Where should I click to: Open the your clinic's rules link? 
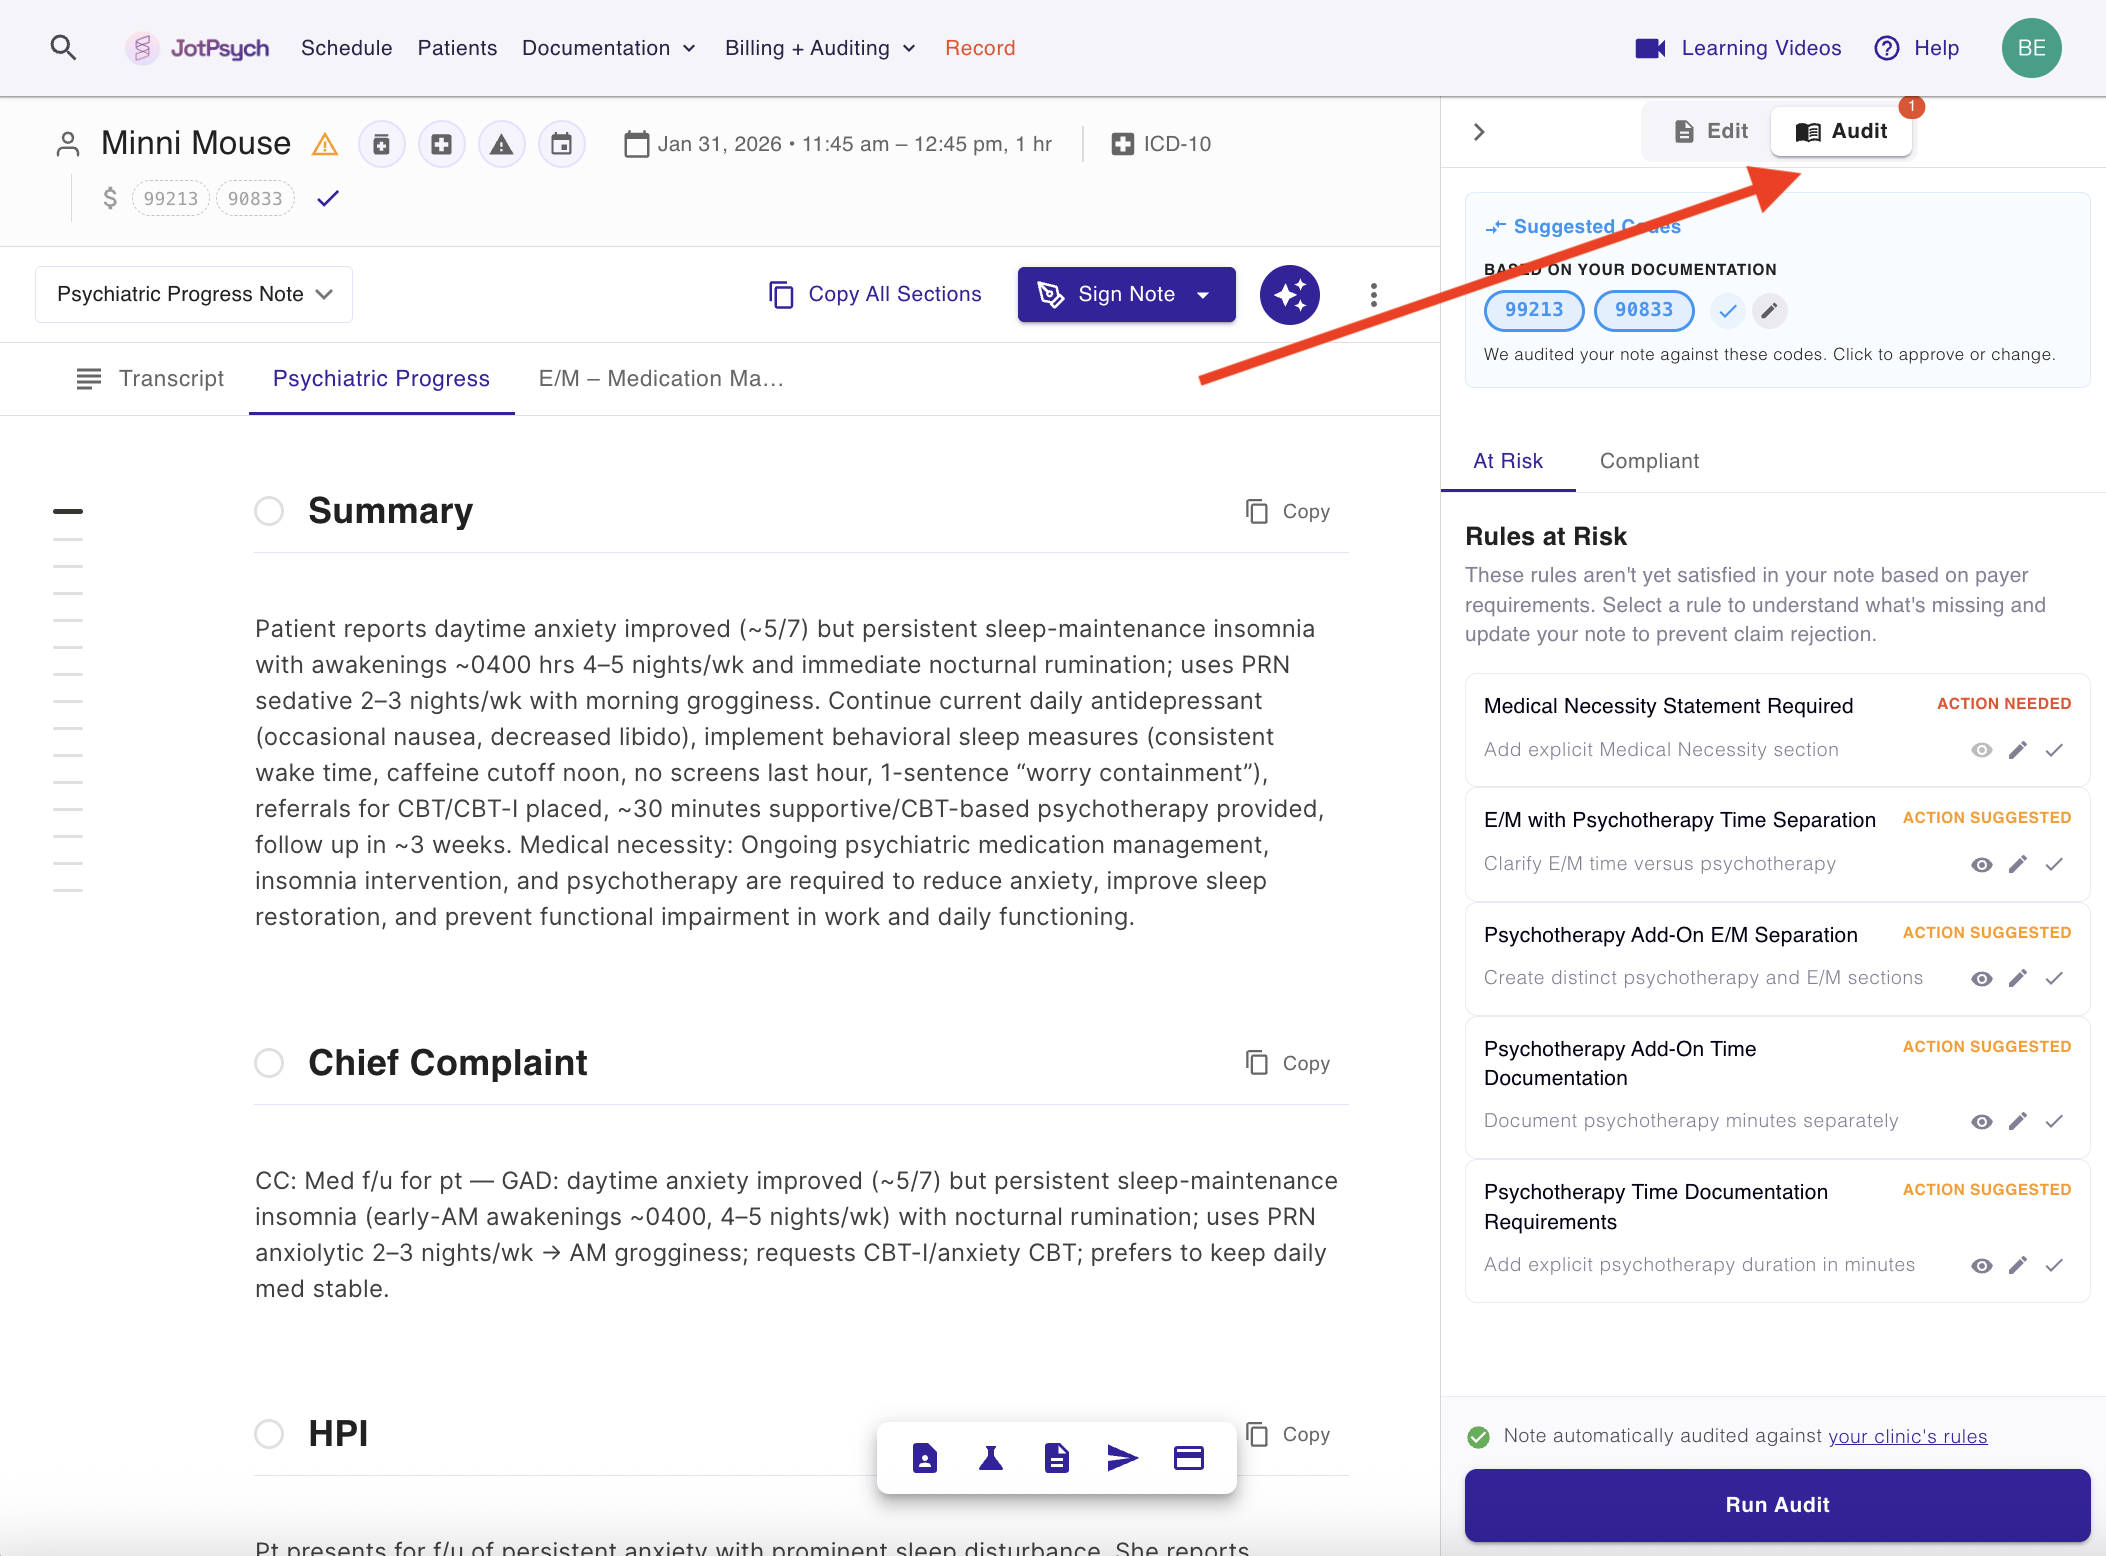(x=1907, y=1437)
